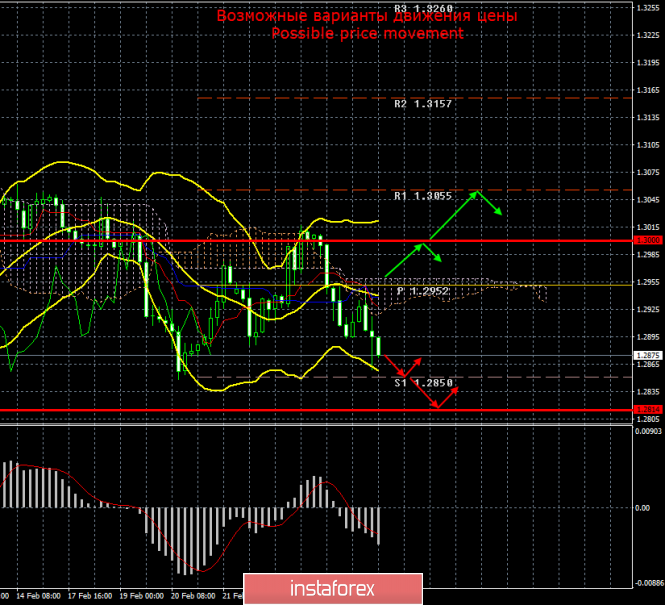The width and height of the screenshot is (665, 605).
Task: Click the 17 Feb 16:00 time label
Action: 90,596
